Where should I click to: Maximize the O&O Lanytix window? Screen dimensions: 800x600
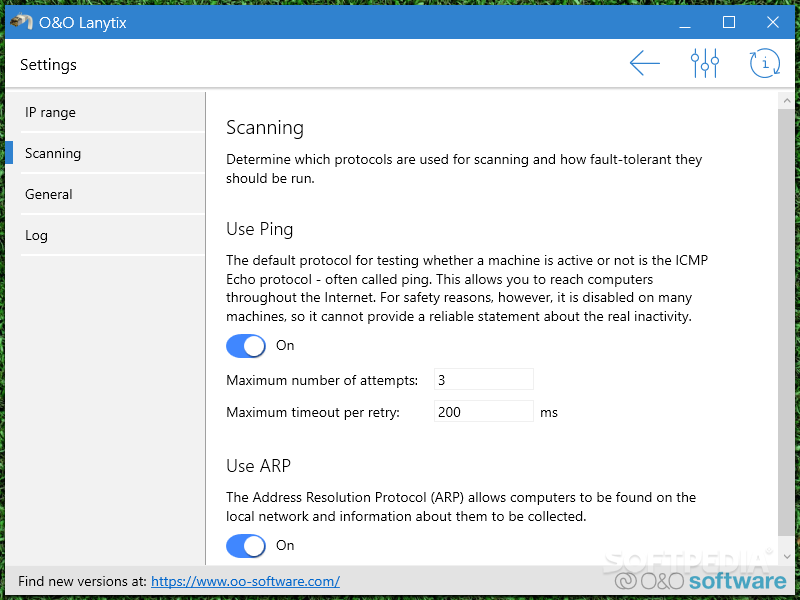pyautogui.click(x=729, y=22)
